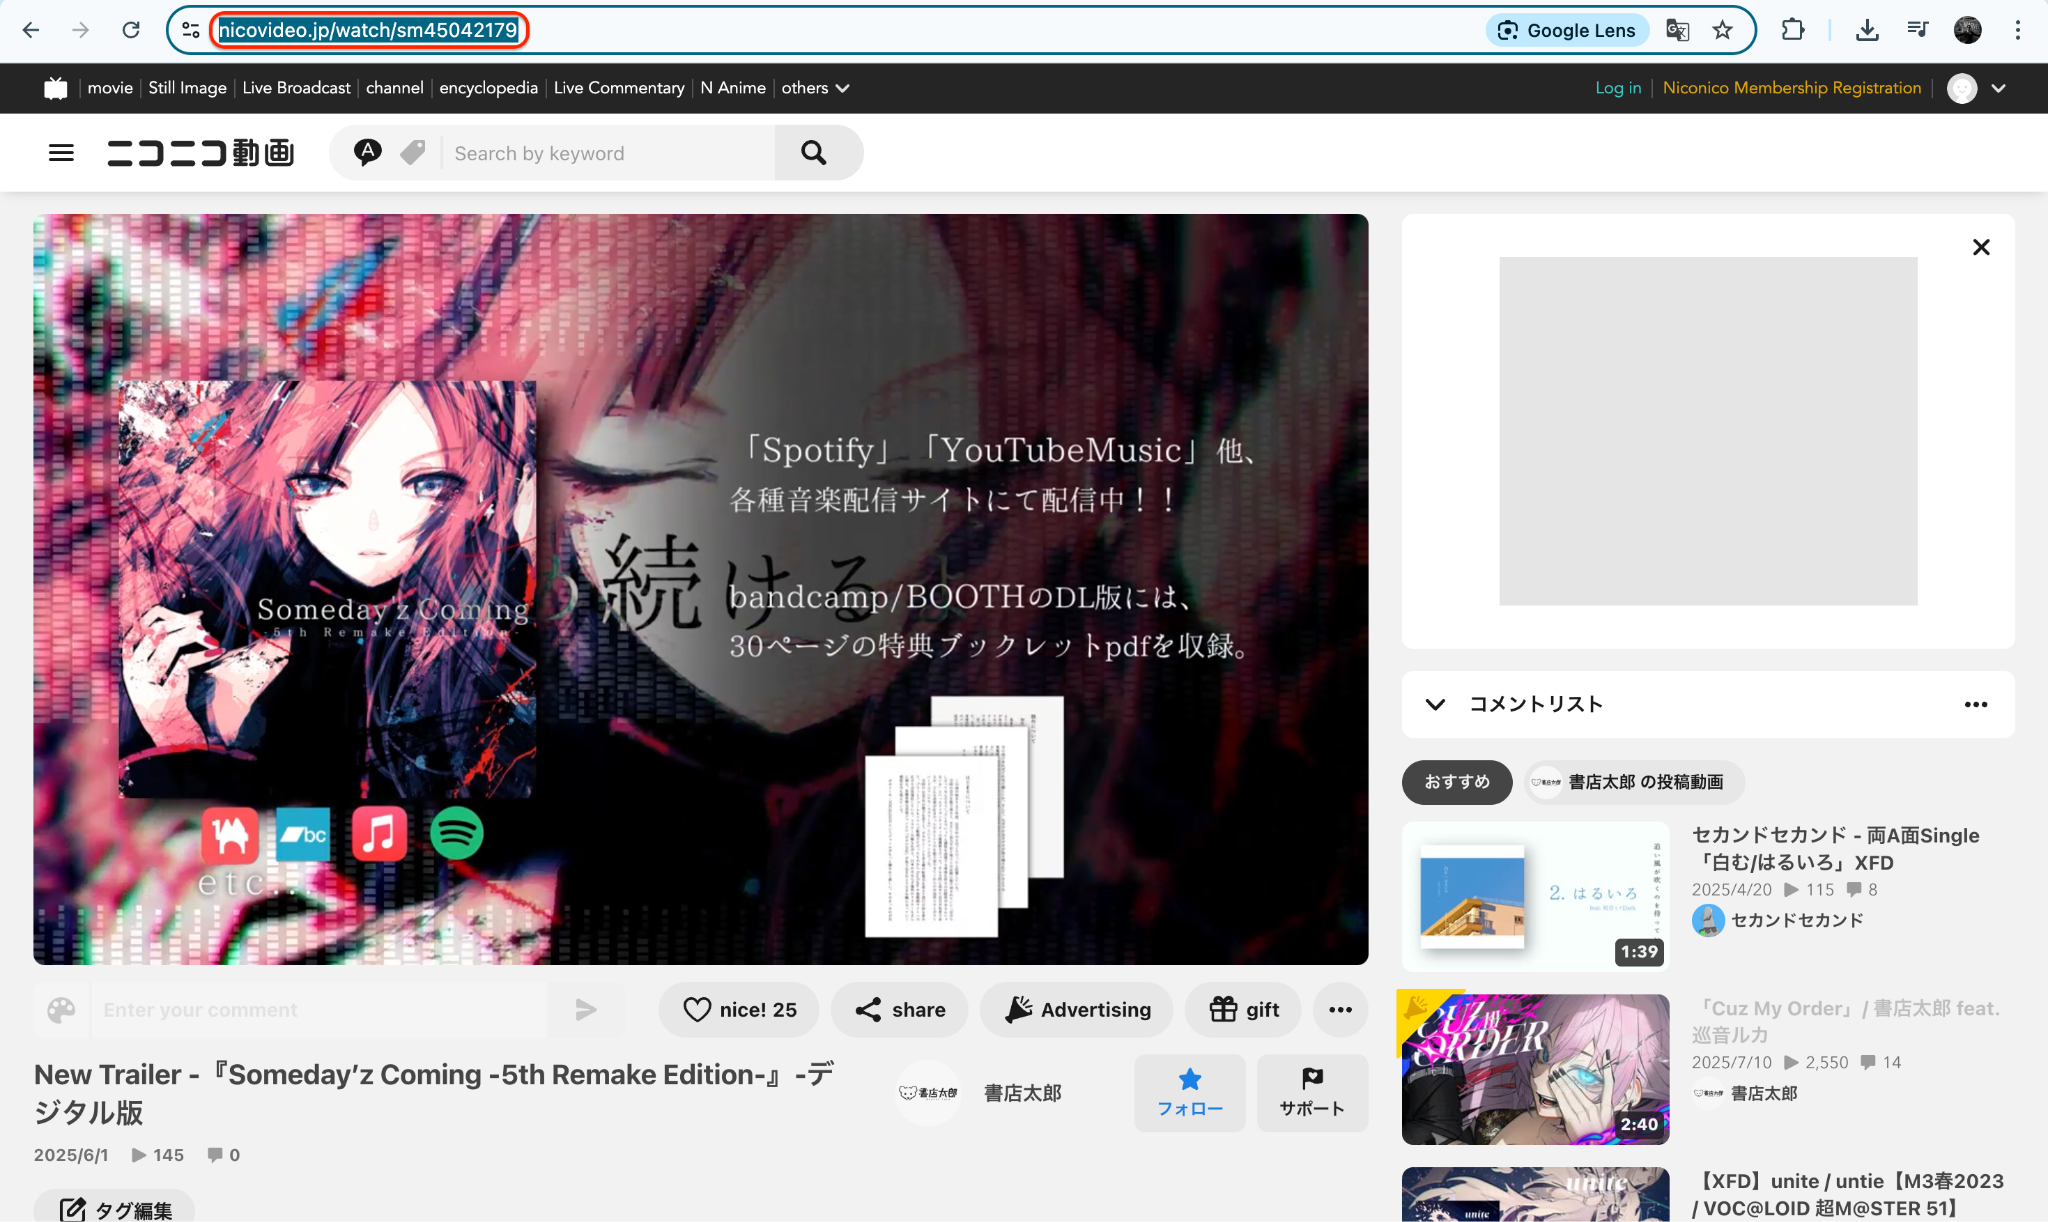Open the ellipsis more-options icon next to gift
Screen dimensions: 2048x1222
pyautogui.click(x=1340, y=1010)
